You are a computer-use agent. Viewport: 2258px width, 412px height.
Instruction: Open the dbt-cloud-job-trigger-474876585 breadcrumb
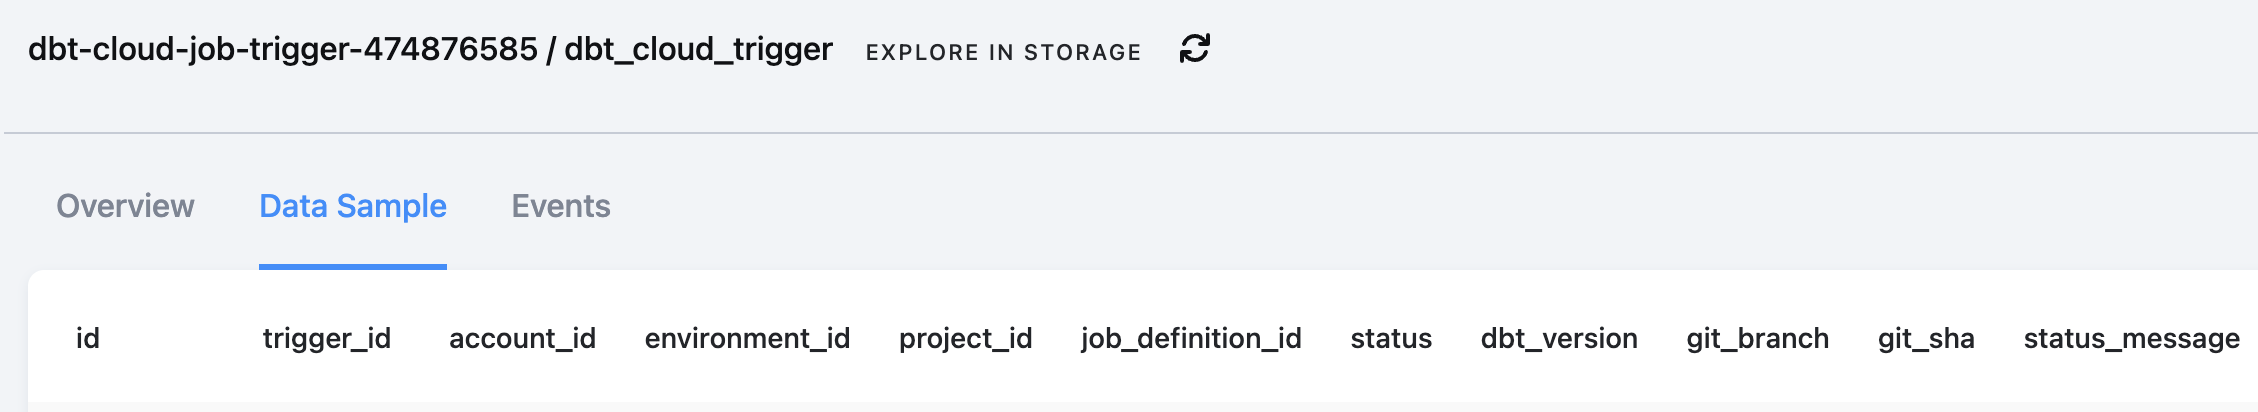pyautogui.click(x=283, y=49)
